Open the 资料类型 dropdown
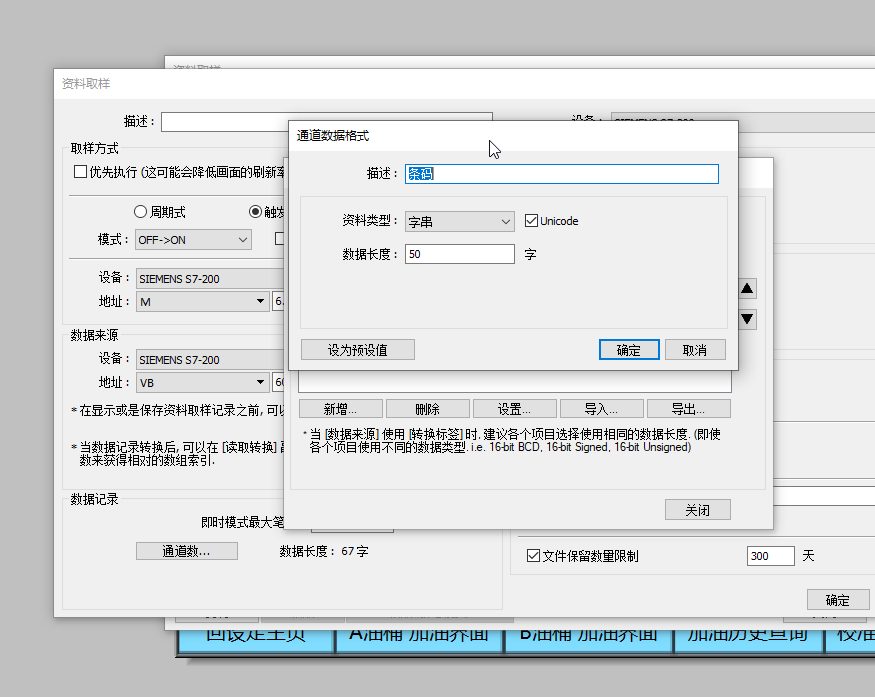Image resolution: width=875 pixels, height=697 pixels. (459, 222)
